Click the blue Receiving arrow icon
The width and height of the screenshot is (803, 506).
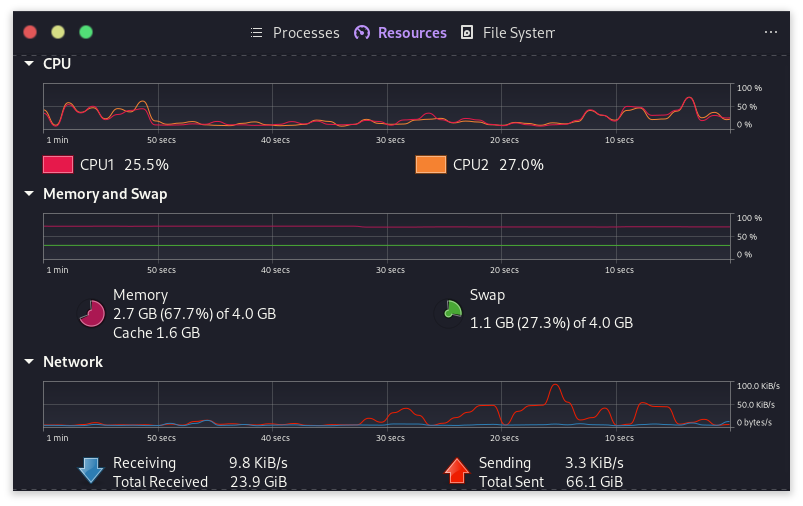coord(91,470)
